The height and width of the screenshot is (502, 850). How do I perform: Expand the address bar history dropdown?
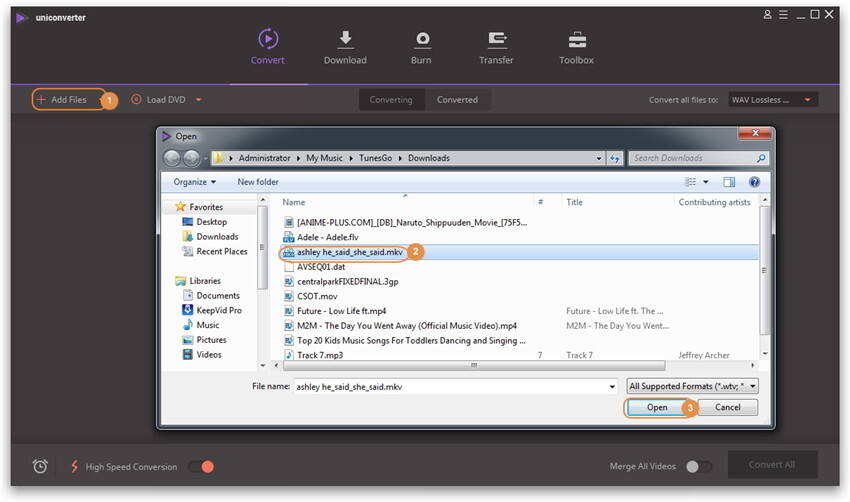point(599,158)
